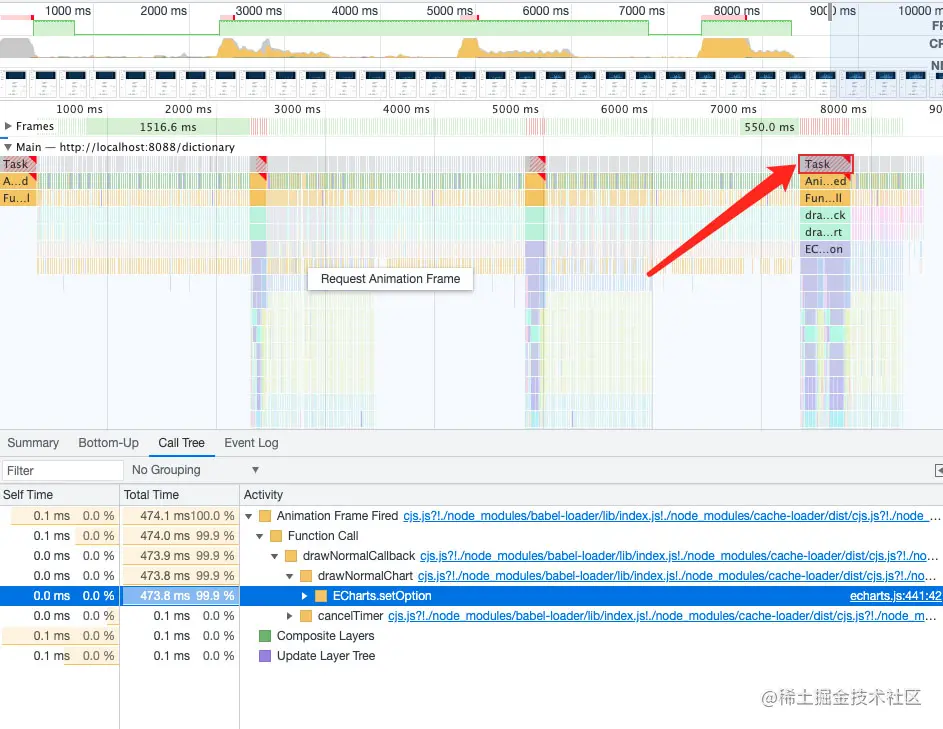Click the first filmstrip screenshot thumbnail

pyautogui.click(x=15, y=84)
